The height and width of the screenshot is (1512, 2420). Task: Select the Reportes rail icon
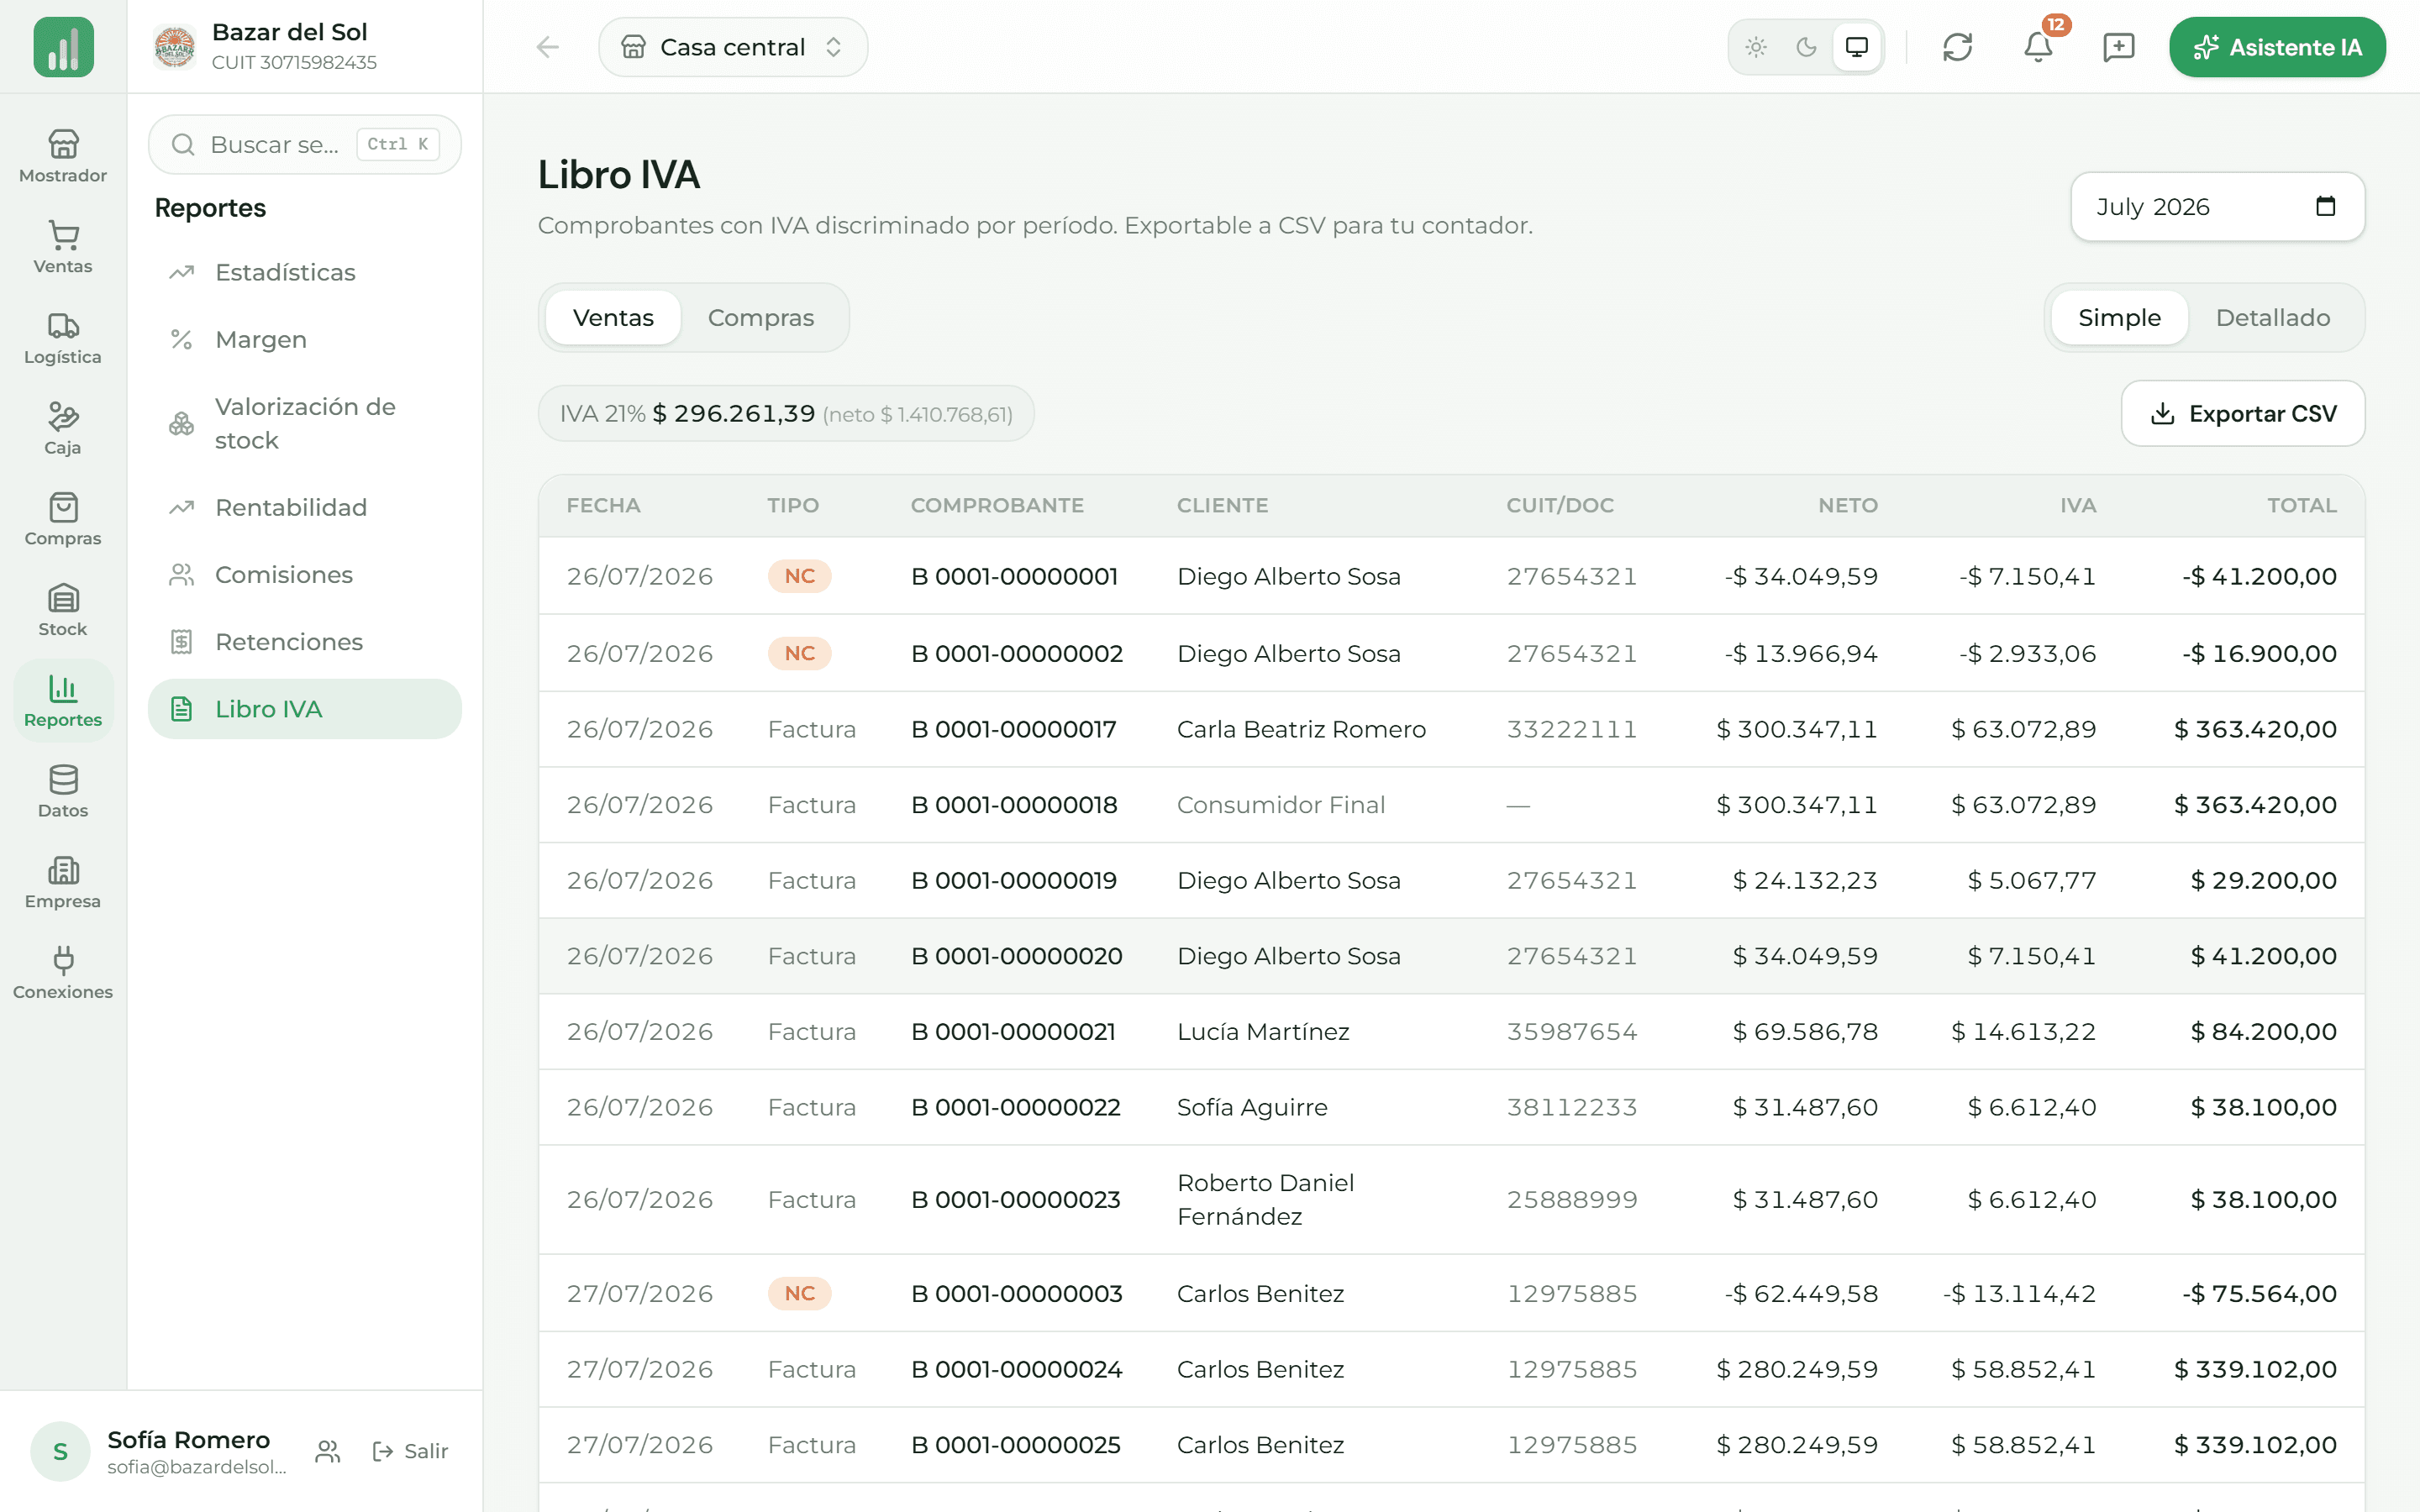63,701
